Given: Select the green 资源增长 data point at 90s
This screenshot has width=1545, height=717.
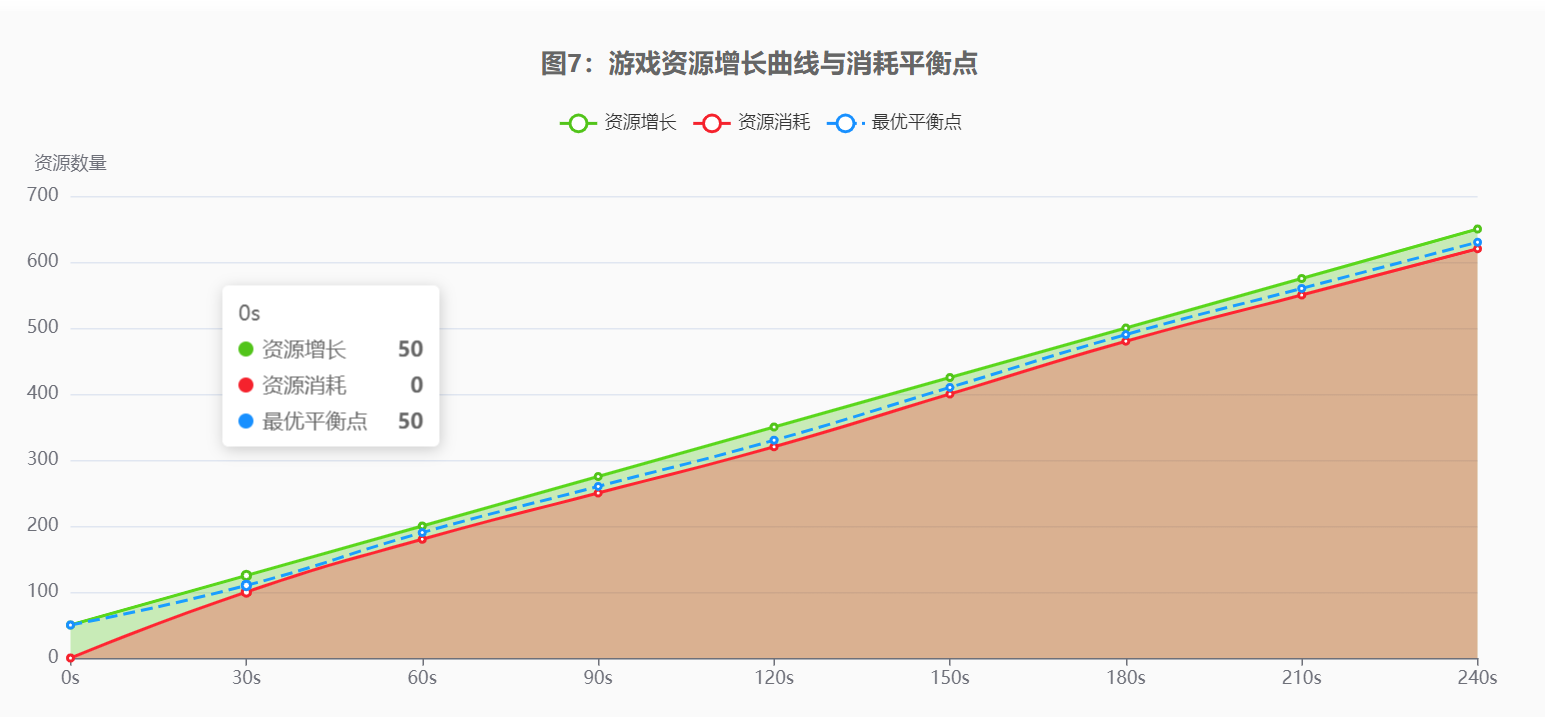Looking at the screenshot, I should tap(598, 477).
